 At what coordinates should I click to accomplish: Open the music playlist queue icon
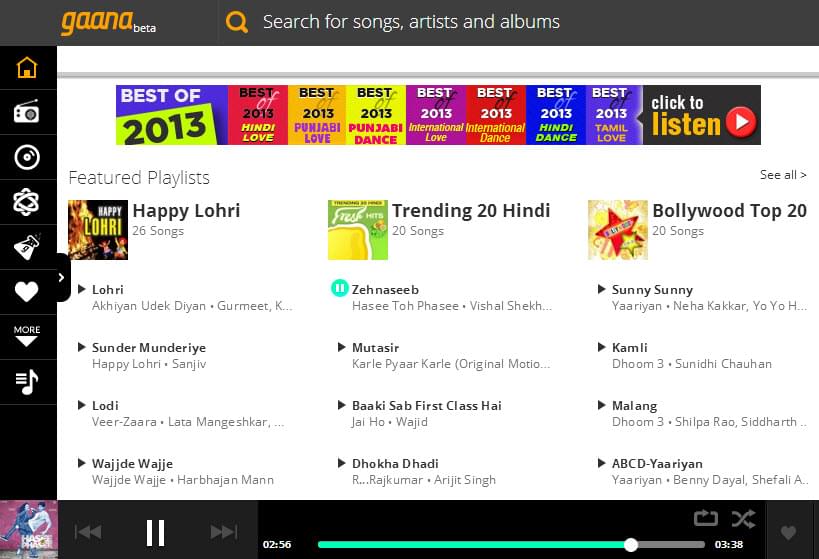pos(27,381)
